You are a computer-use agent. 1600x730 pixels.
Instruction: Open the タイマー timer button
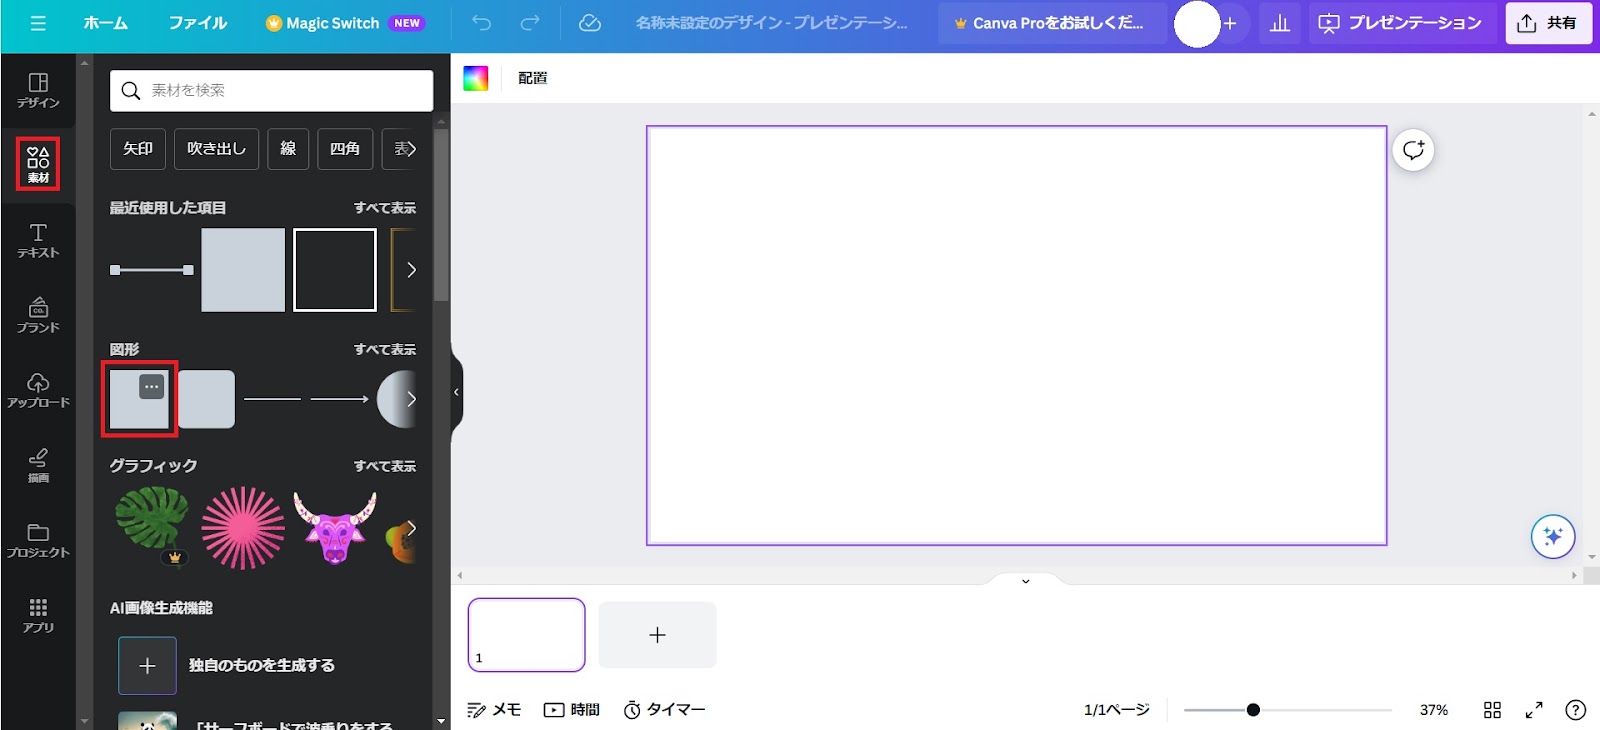[664, 709]
